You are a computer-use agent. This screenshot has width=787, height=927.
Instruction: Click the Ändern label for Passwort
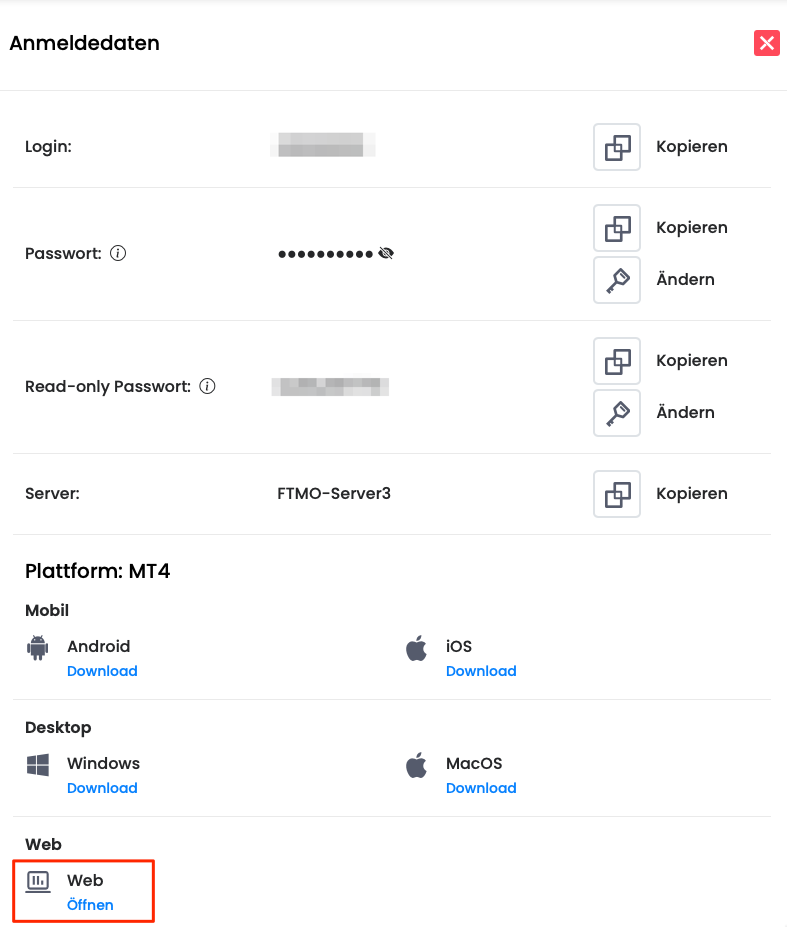(x=685, y=280)
